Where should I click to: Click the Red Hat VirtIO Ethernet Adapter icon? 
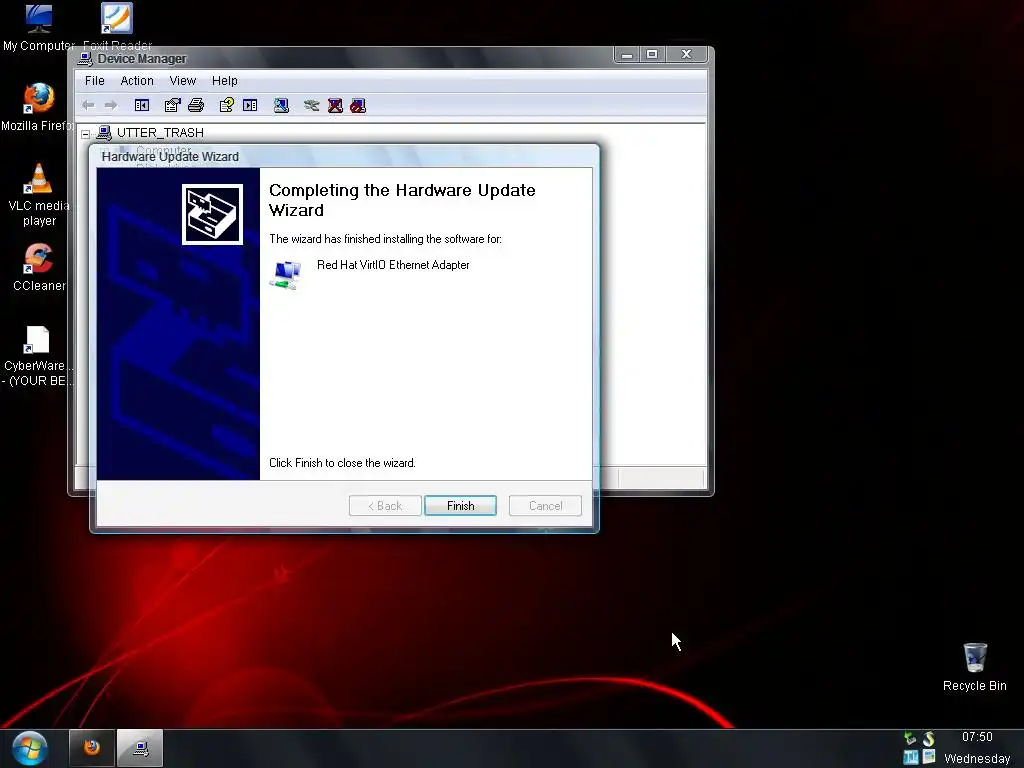[x=285, y=274]
